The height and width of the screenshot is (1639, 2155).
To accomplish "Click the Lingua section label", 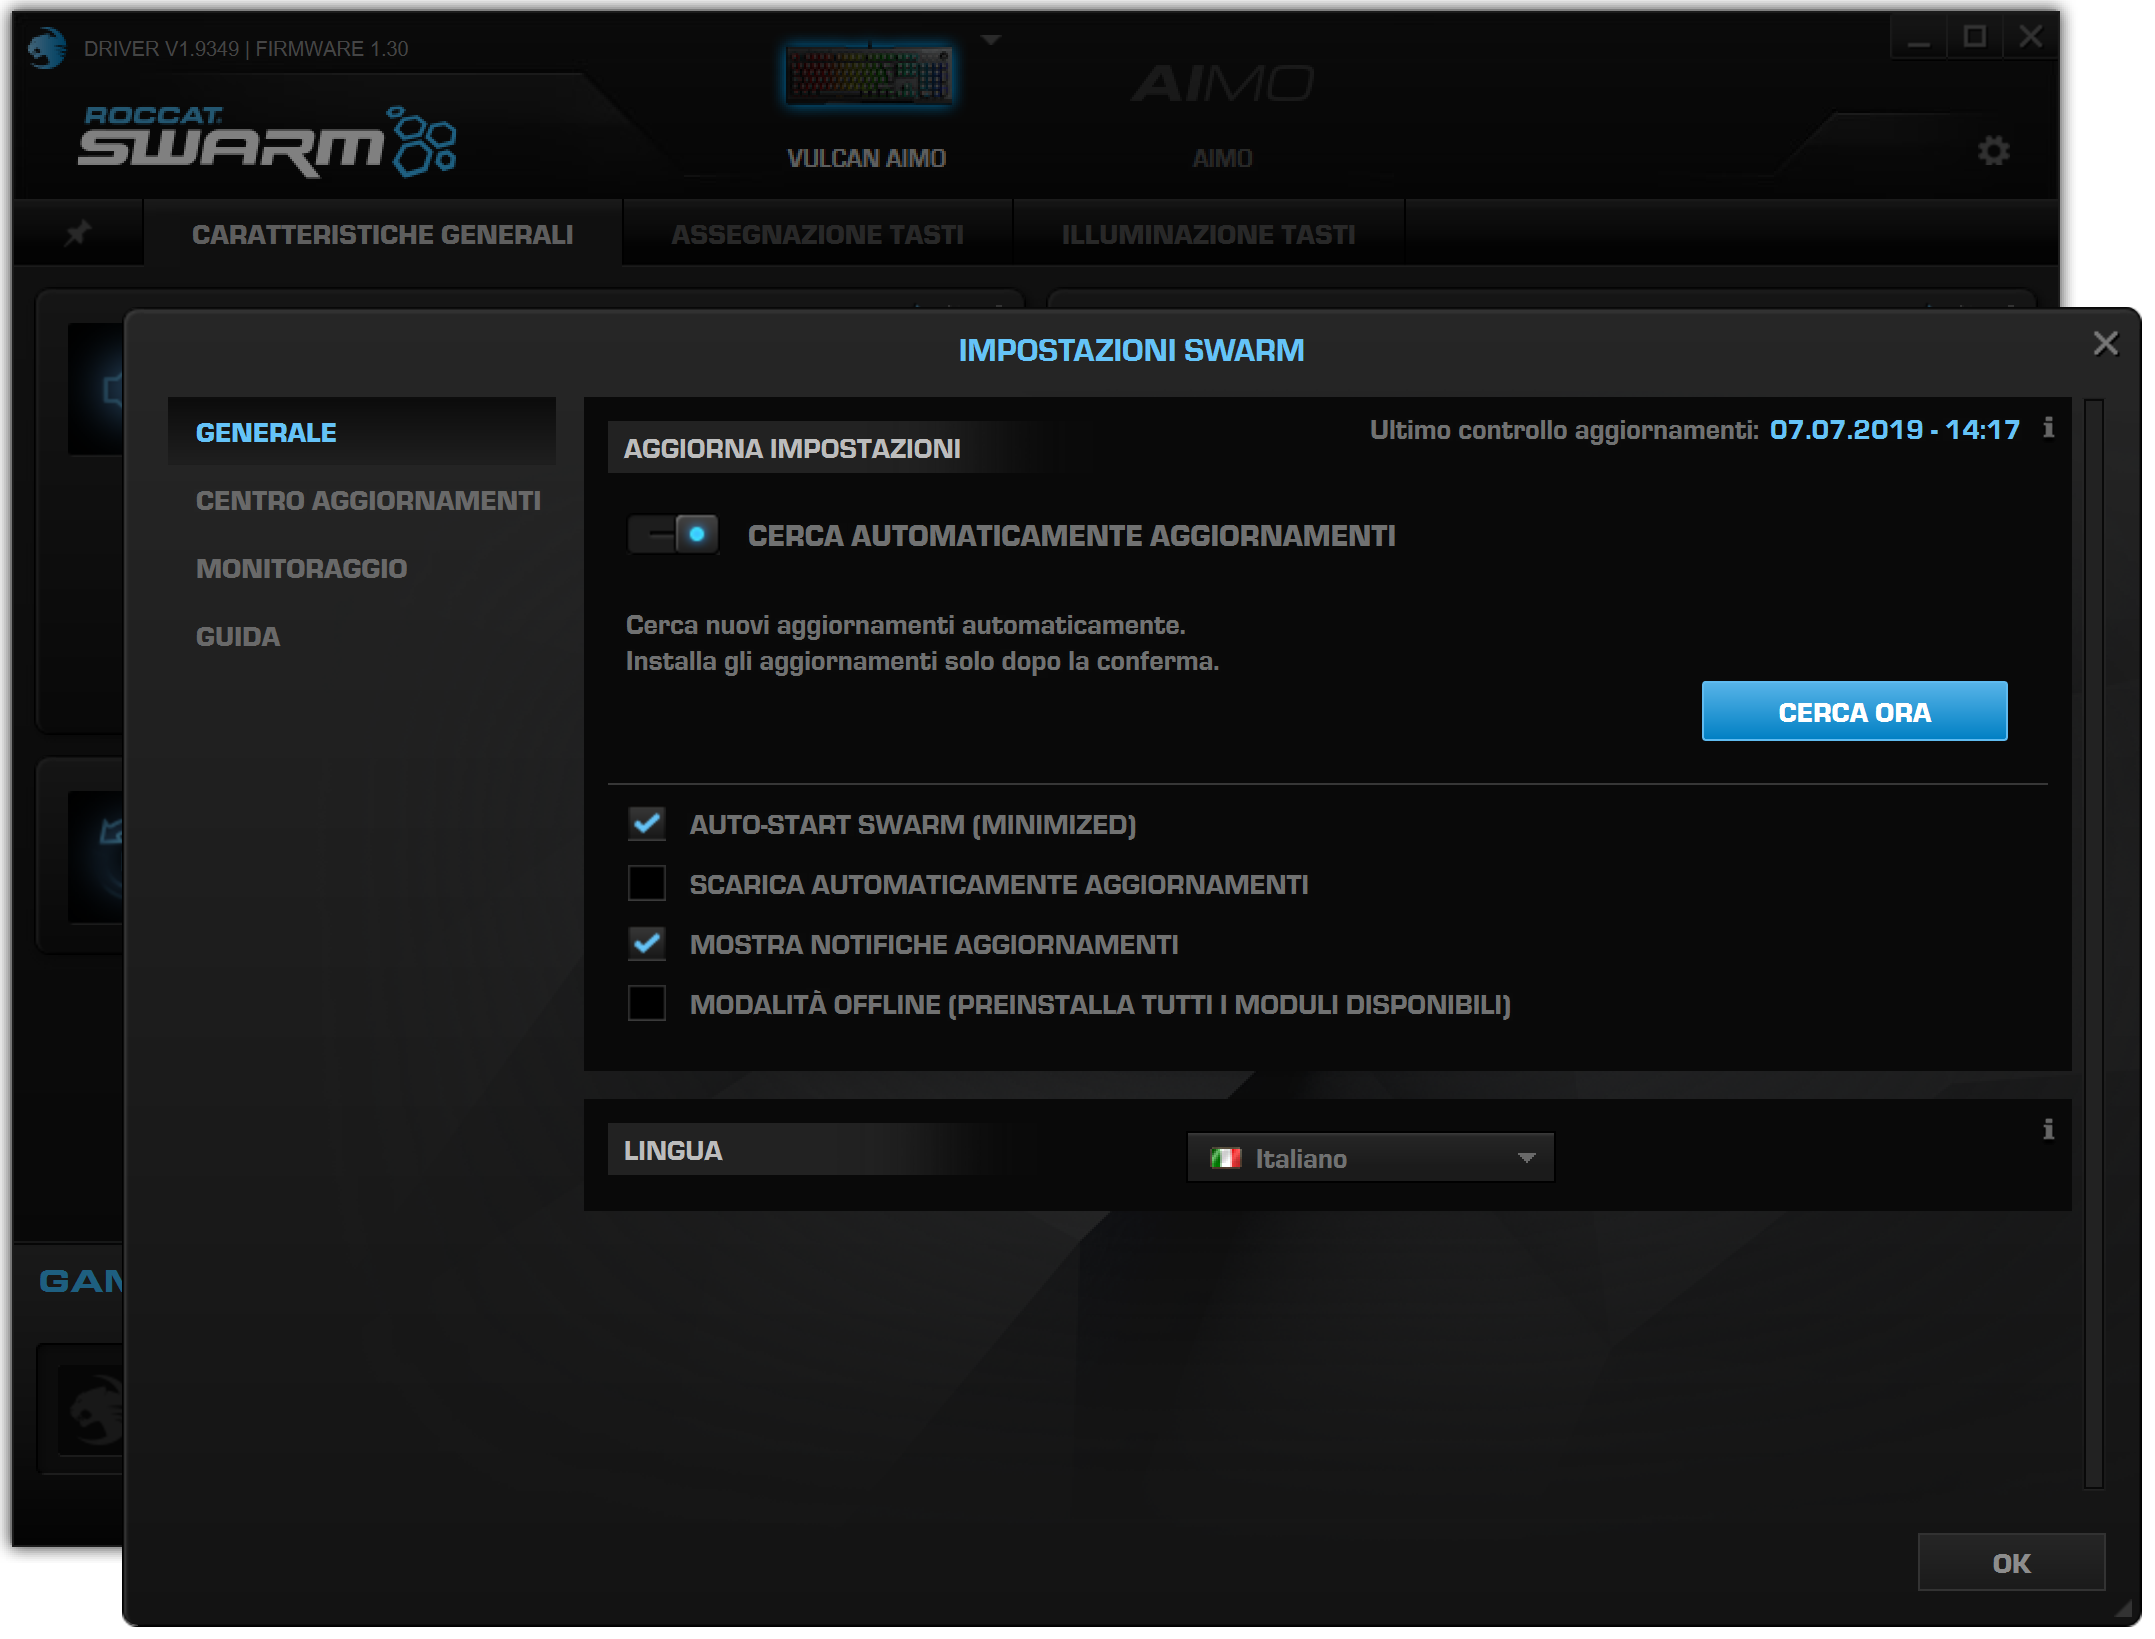I will 673,1150.
